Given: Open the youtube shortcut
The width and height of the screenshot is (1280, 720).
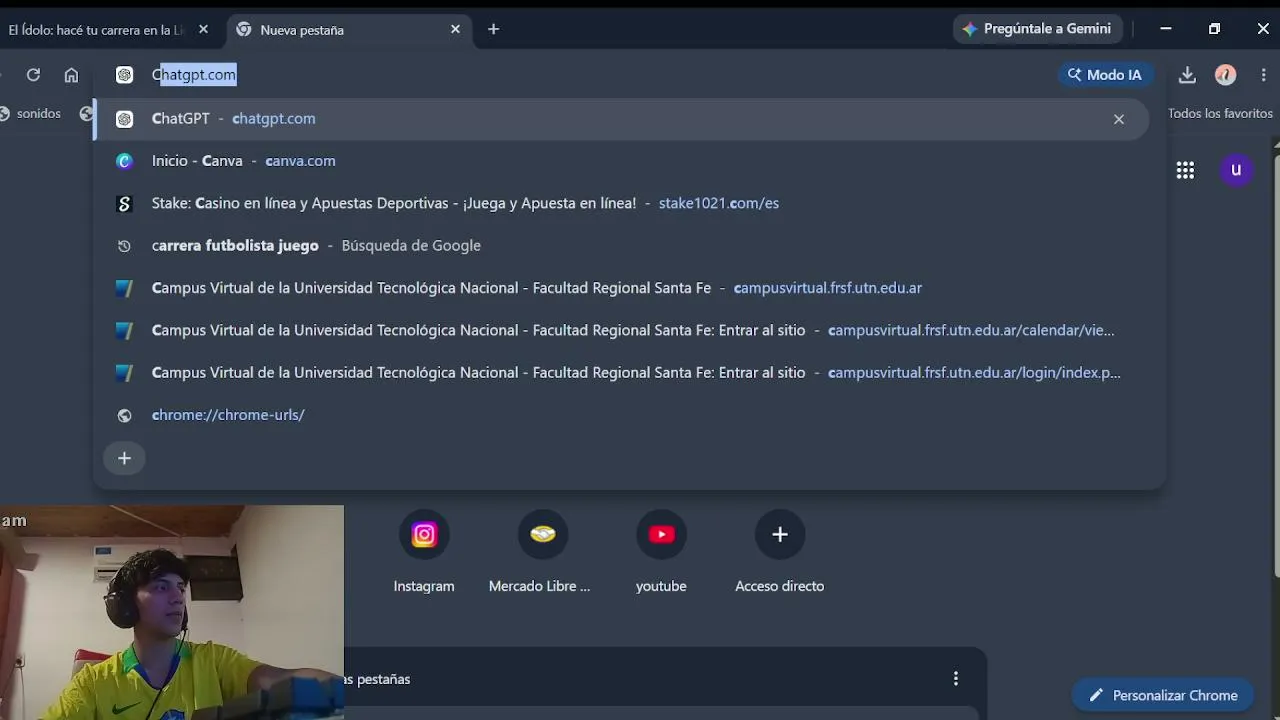Looking at the screenshot, I should [661, 550].
